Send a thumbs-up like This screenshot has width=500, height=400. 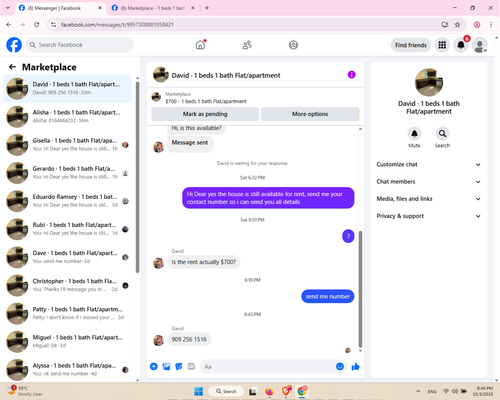pos(355,367)
